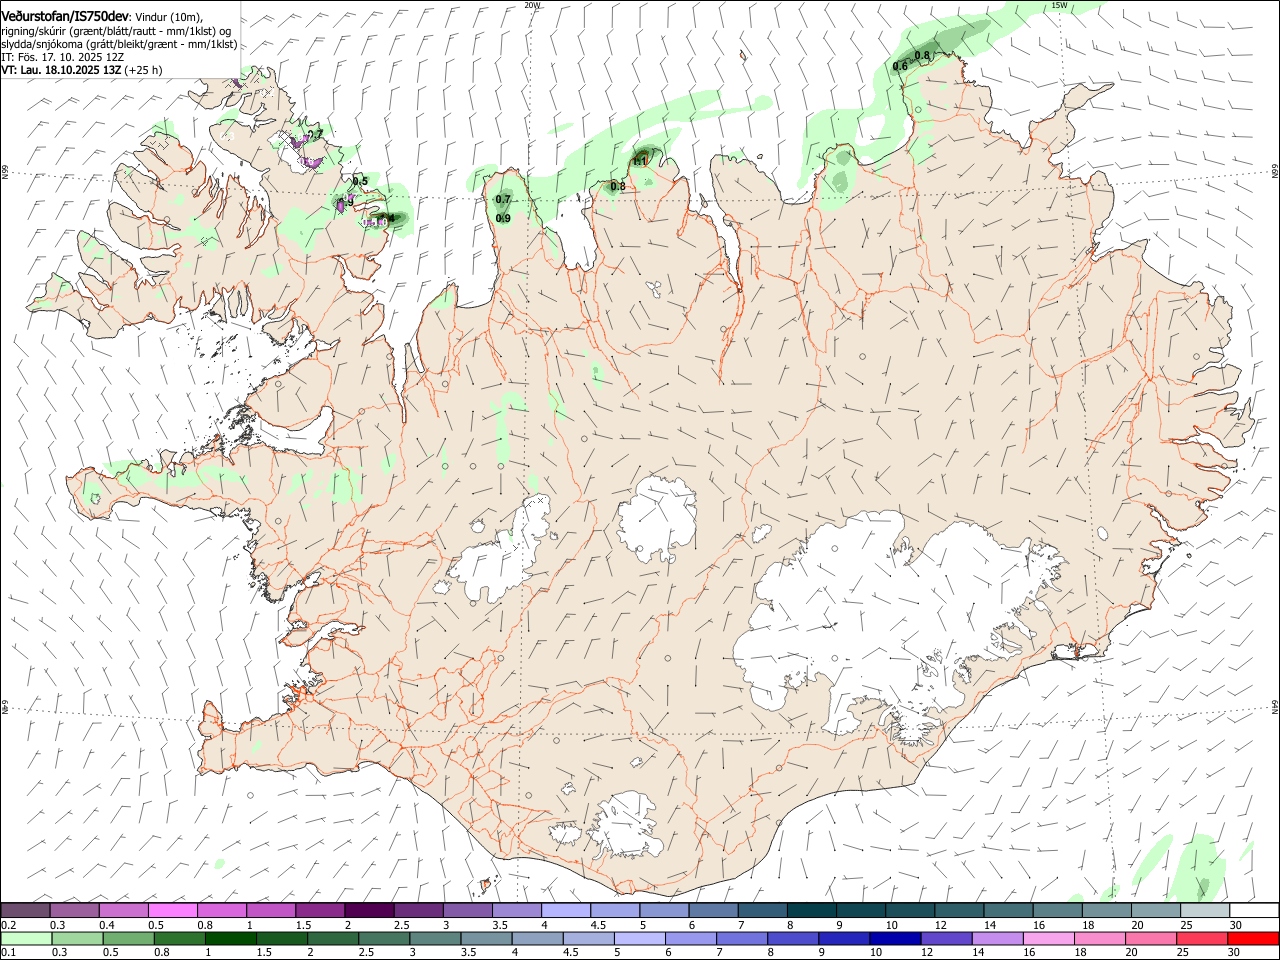
Task: Click rain scale swatch between 10 and 12
Action: [895, 938]
